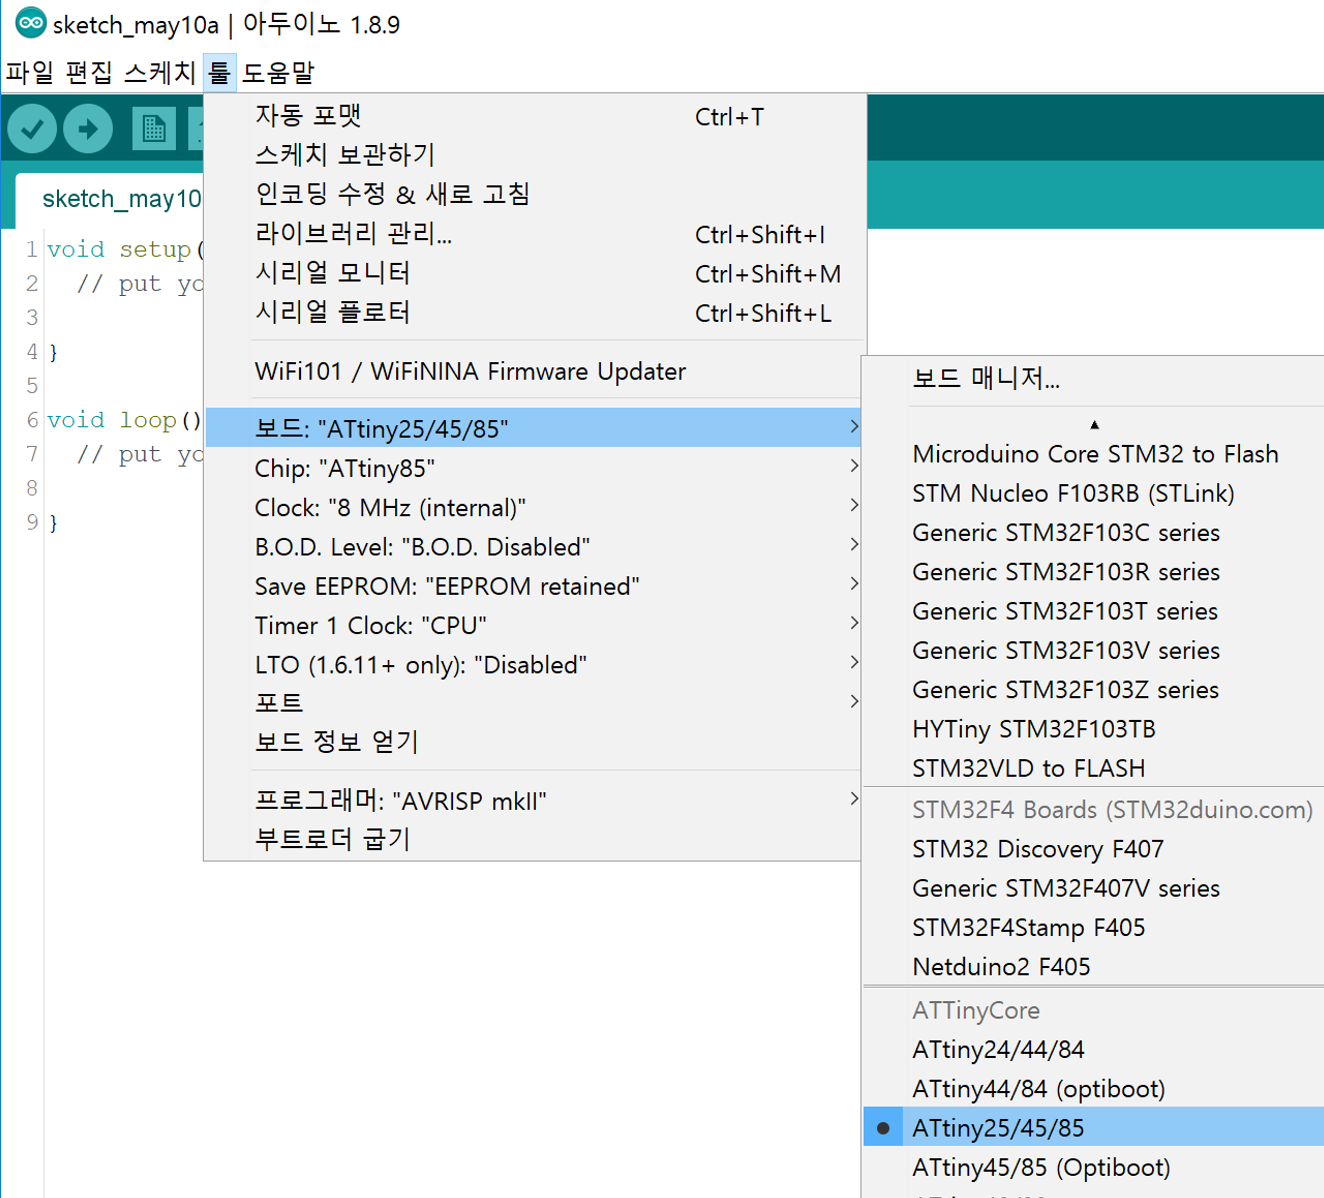Select Netduino2 F405 board
Image resolution: width=1324 pixels, height=1198 pixels.
click(x=1093, y=967)
